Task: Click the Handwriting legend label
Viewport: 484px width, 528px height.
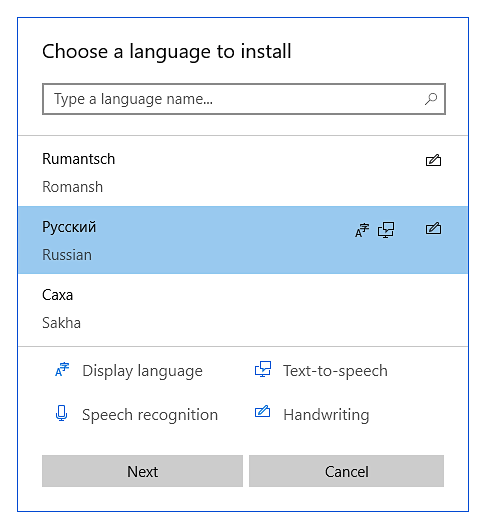Action: [x=326, y=415]
